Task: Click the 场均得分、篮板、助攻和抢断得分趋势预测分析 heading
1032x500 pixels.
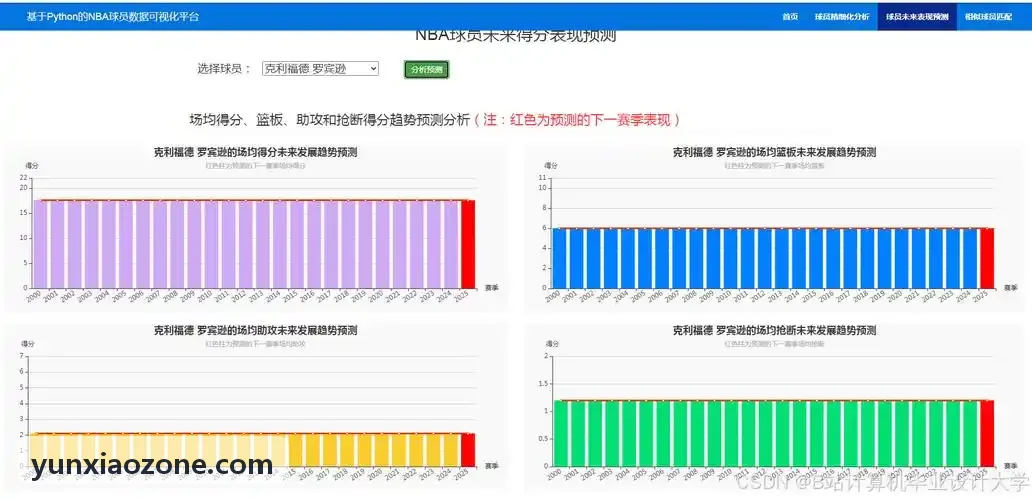Action: (x=330, y=120)
